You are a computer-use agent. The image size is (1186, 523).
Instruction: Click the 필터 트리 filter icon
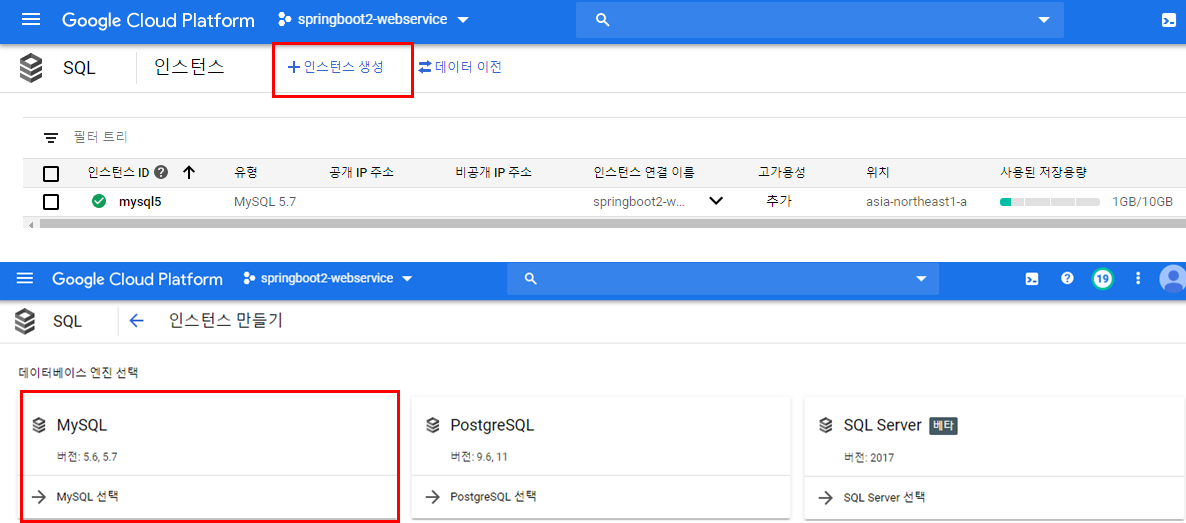(51, 138)
